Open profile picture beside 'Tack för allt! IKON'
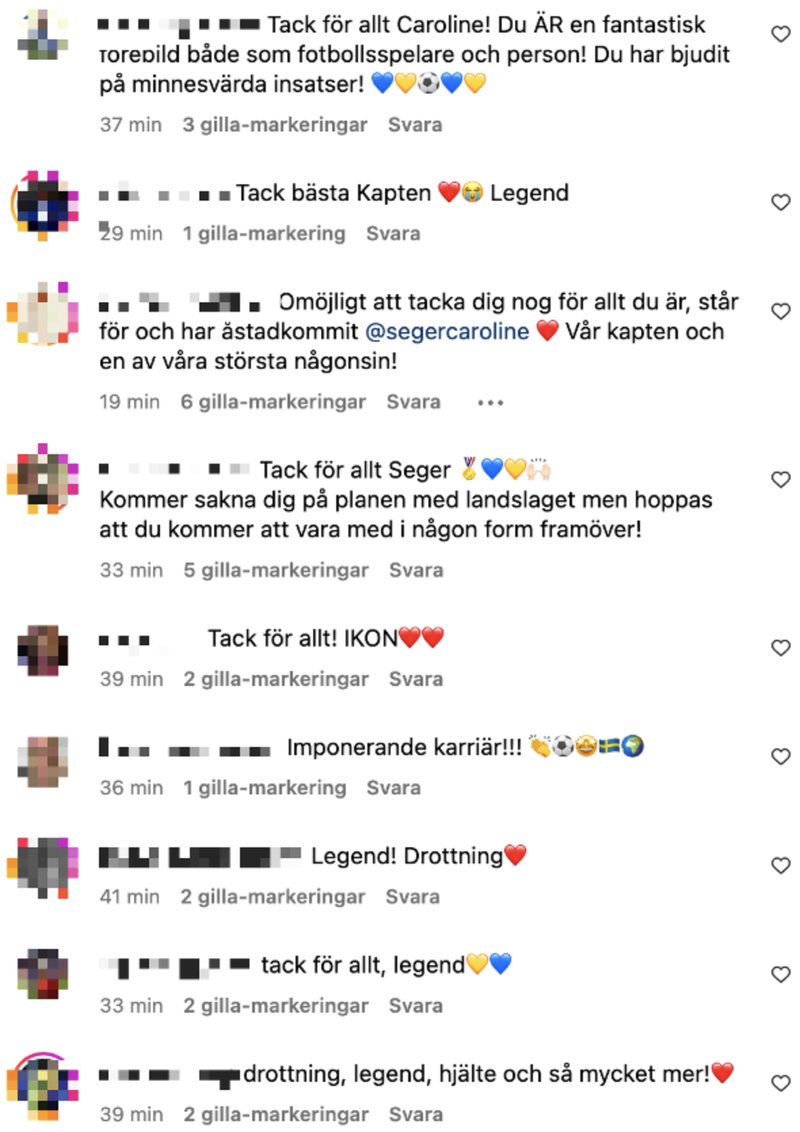Screen dimensions: 800x1132 pyautogui.click(x=43, y=650)
